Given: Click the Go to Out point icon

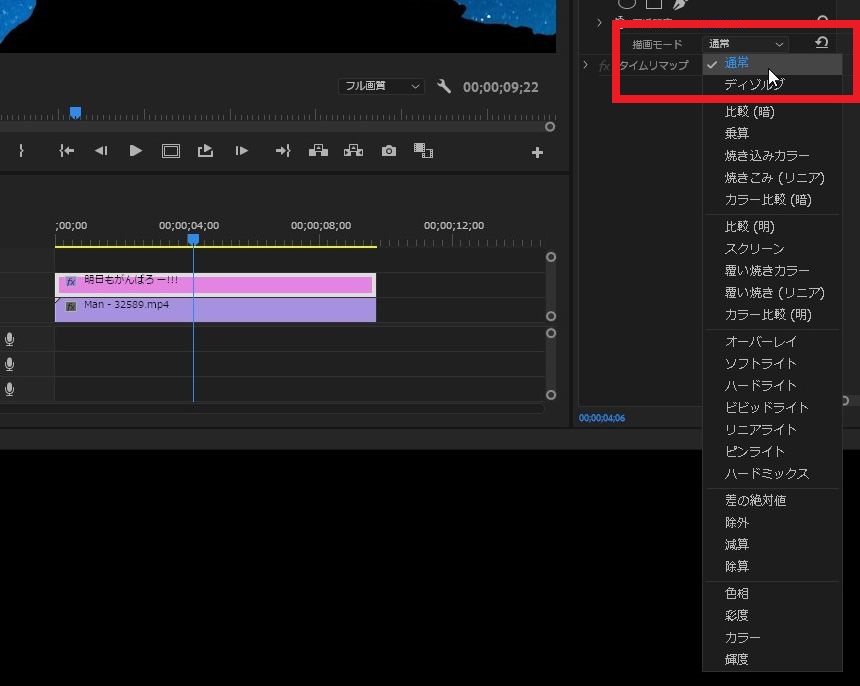Looking at the screenshot, I should 283,151.
